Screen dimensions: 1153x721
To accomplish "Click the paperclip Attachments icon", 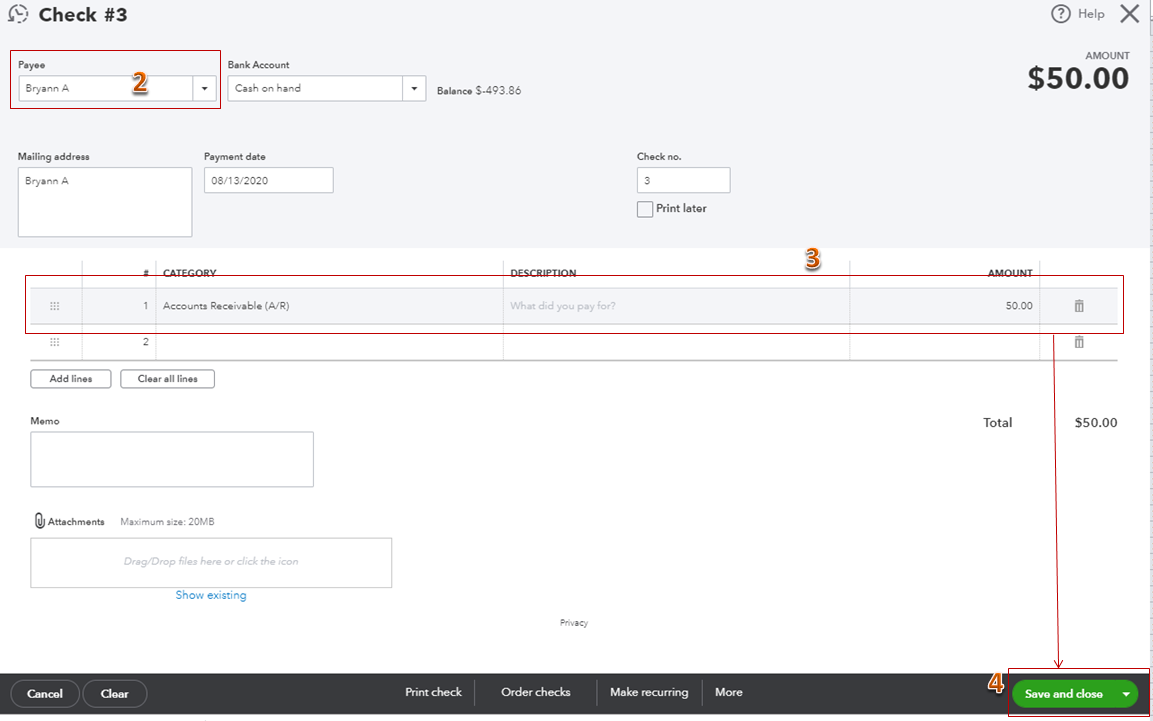I will click(x=40, y=521).
